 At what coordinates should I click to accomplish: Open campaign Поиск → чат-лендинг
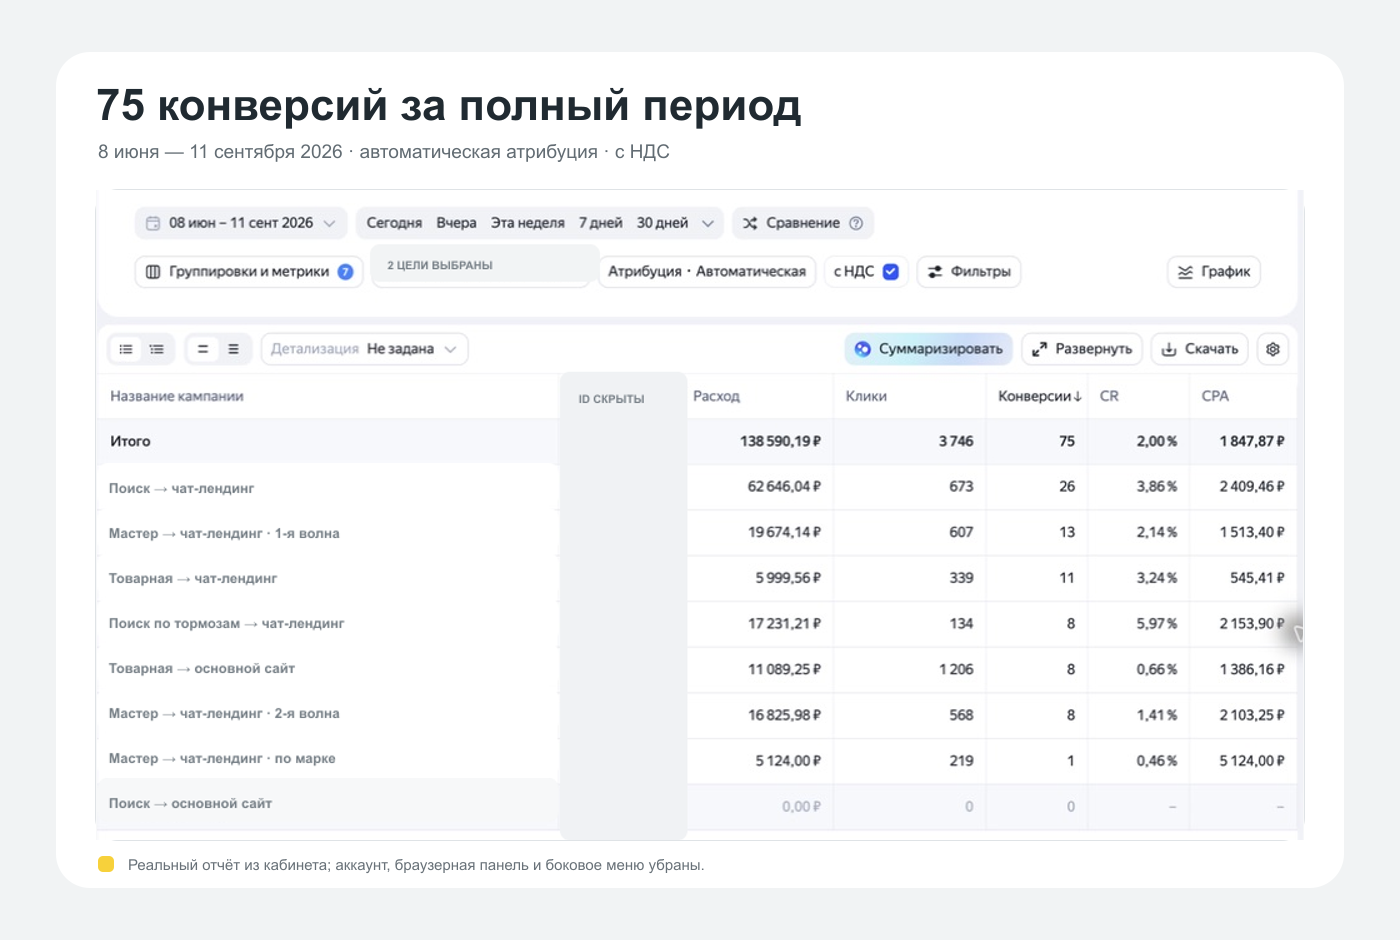tap(181, 488)
